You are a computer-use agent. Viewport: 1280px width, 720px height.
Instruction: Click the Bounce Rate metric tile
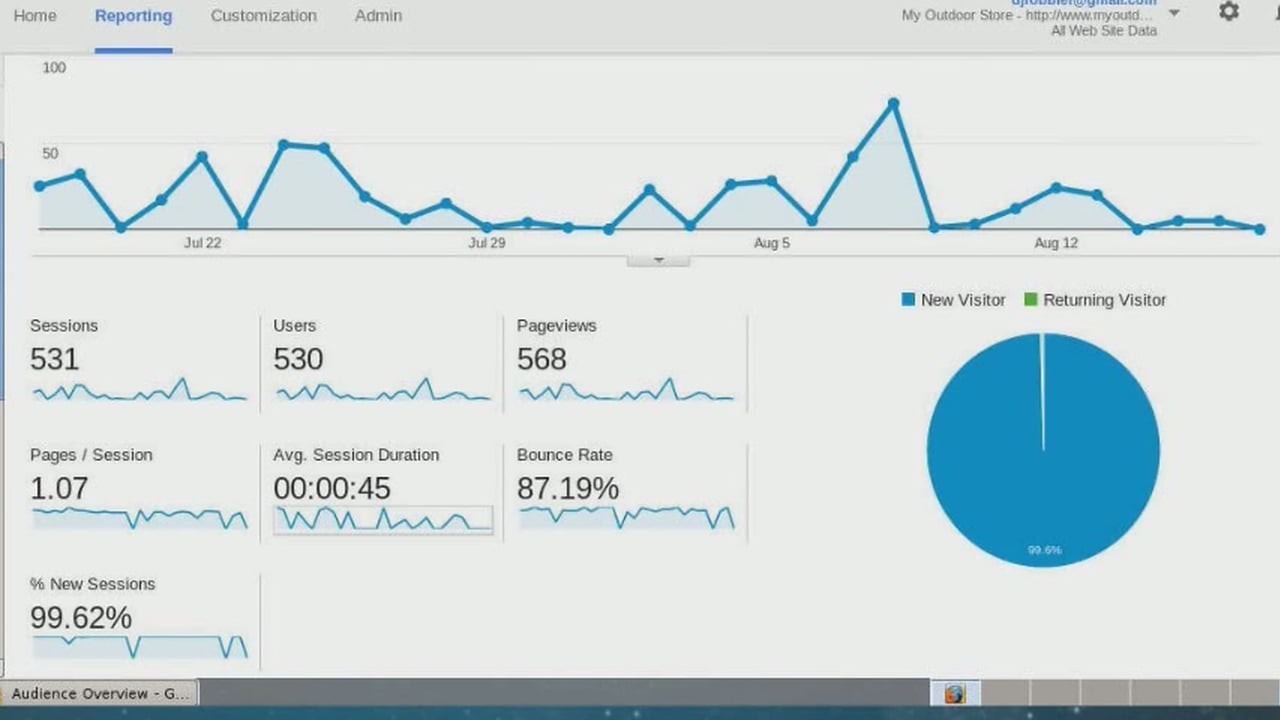626,491
